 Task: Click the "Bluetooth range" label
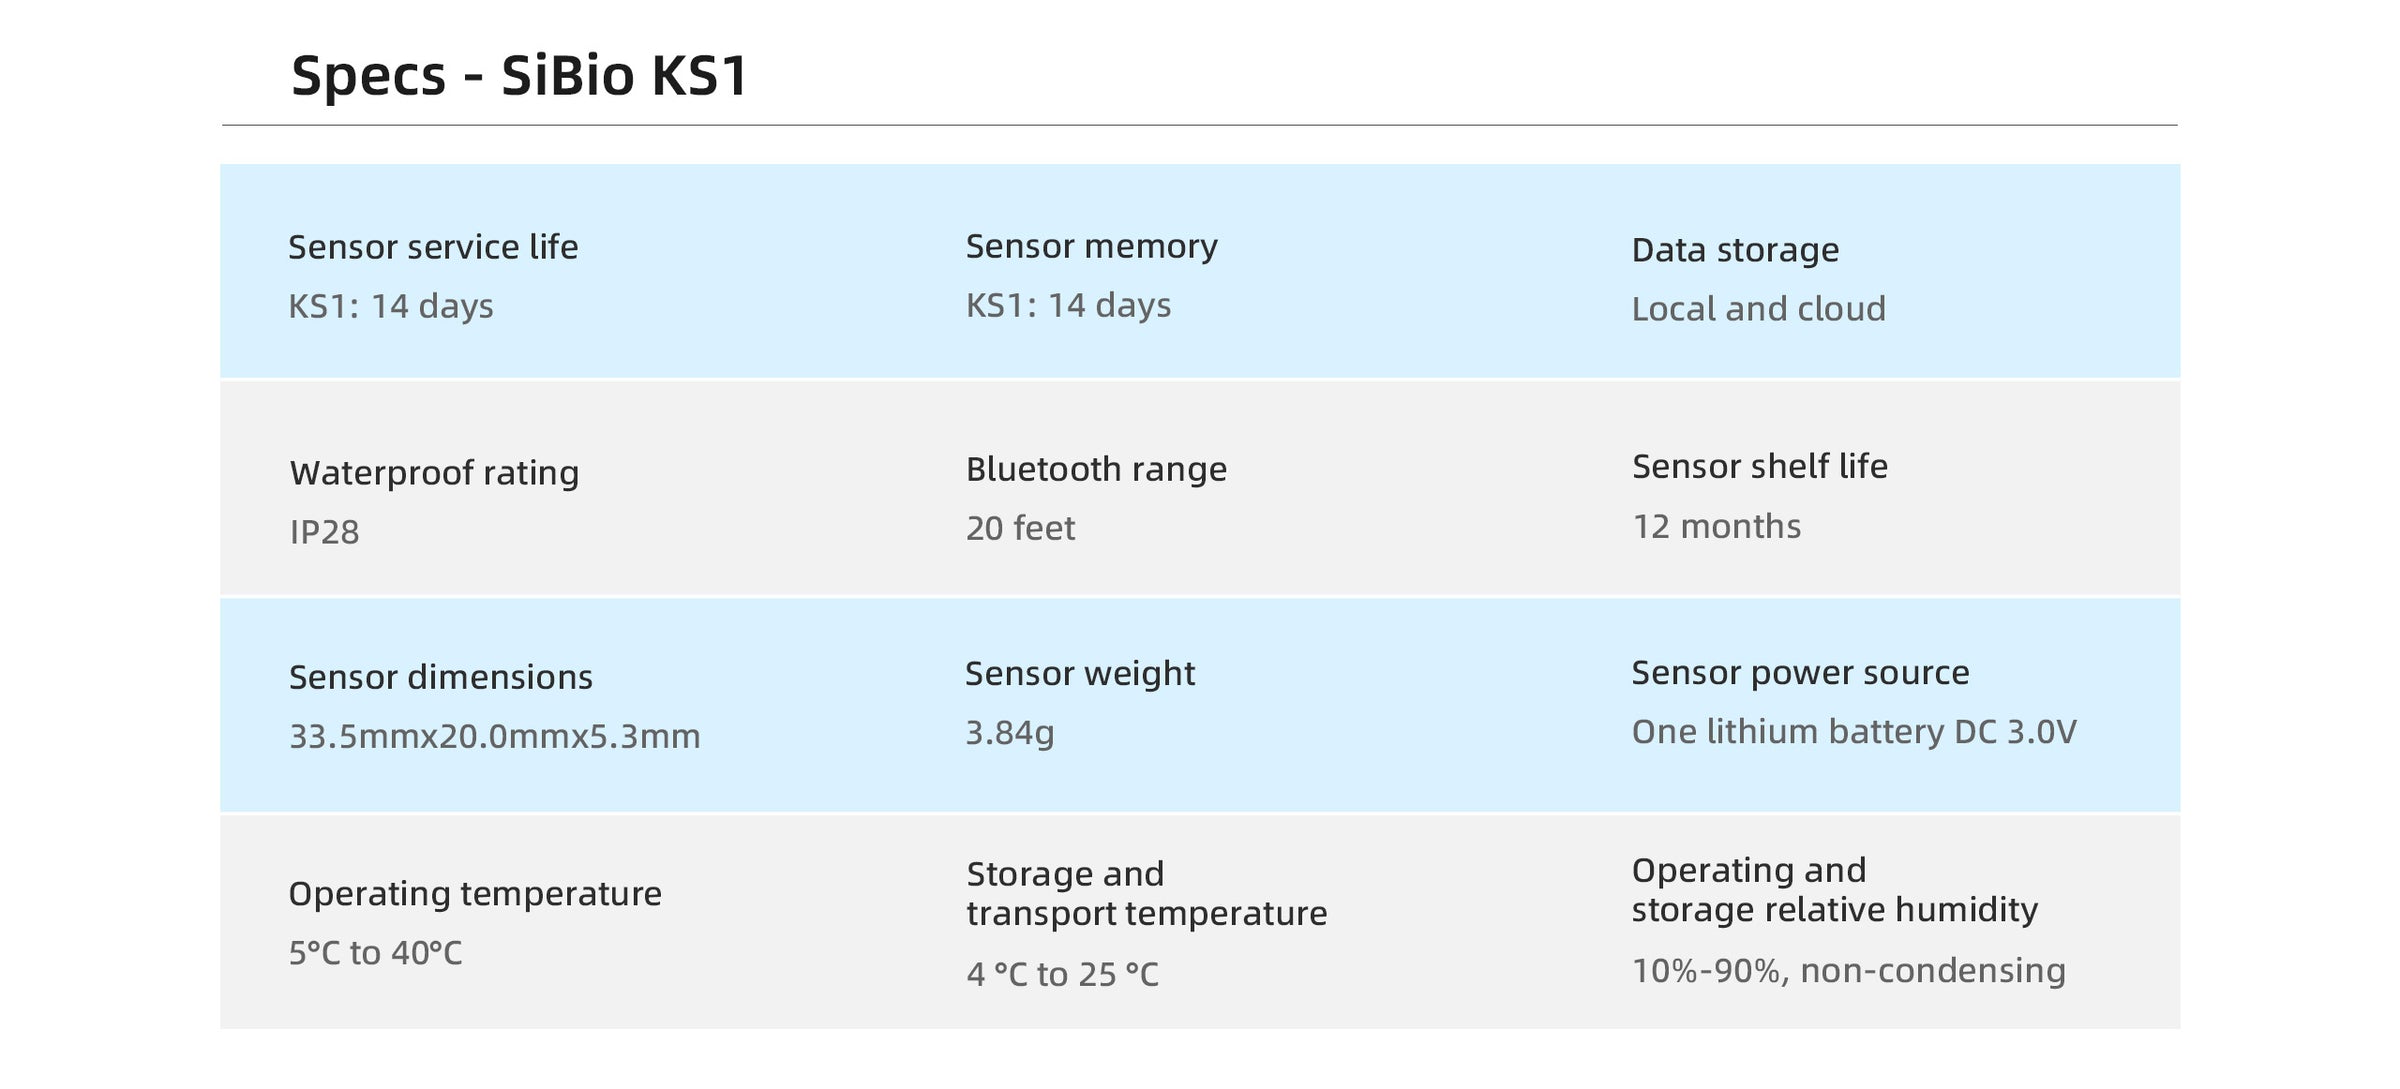point(1096,469)
